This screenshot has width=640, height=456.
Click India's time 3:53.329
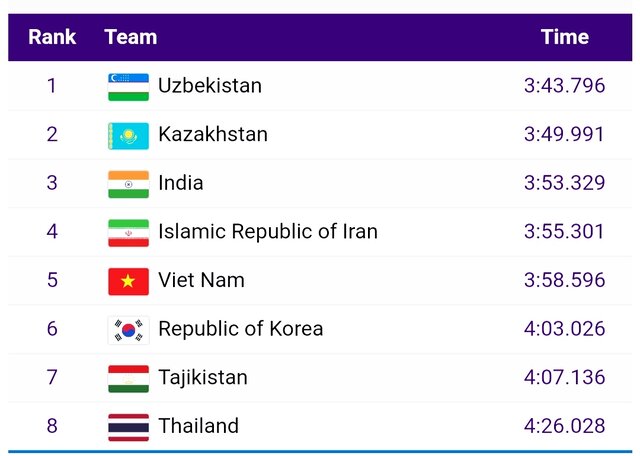564,183
